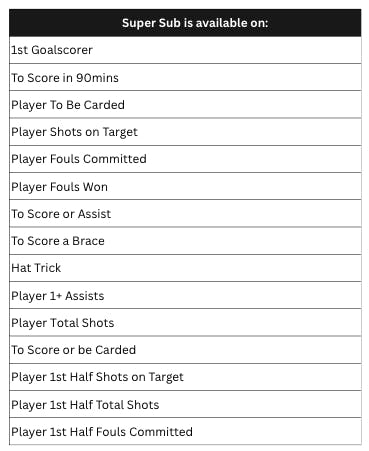Pick the Player Fouls Won row
The image size is (369, 451).
(x=185, y=186)
